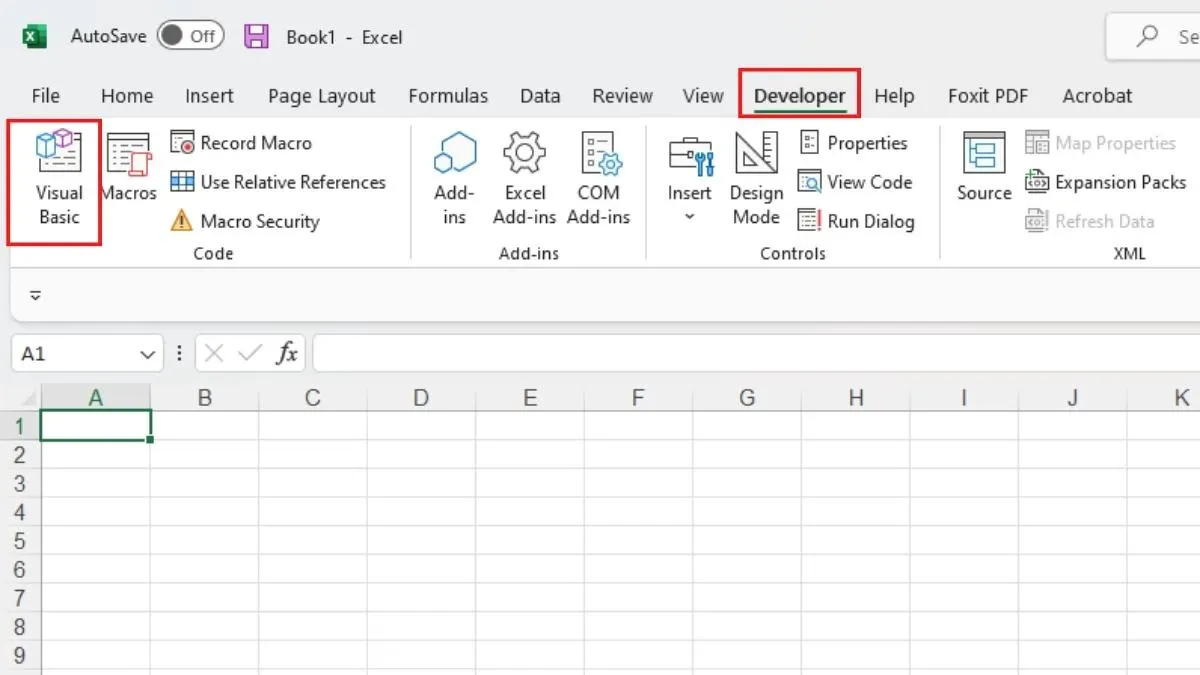Click Record Macro
Image resolution: width=1200 pixels, height=675 pixels.
coord(240,143)
